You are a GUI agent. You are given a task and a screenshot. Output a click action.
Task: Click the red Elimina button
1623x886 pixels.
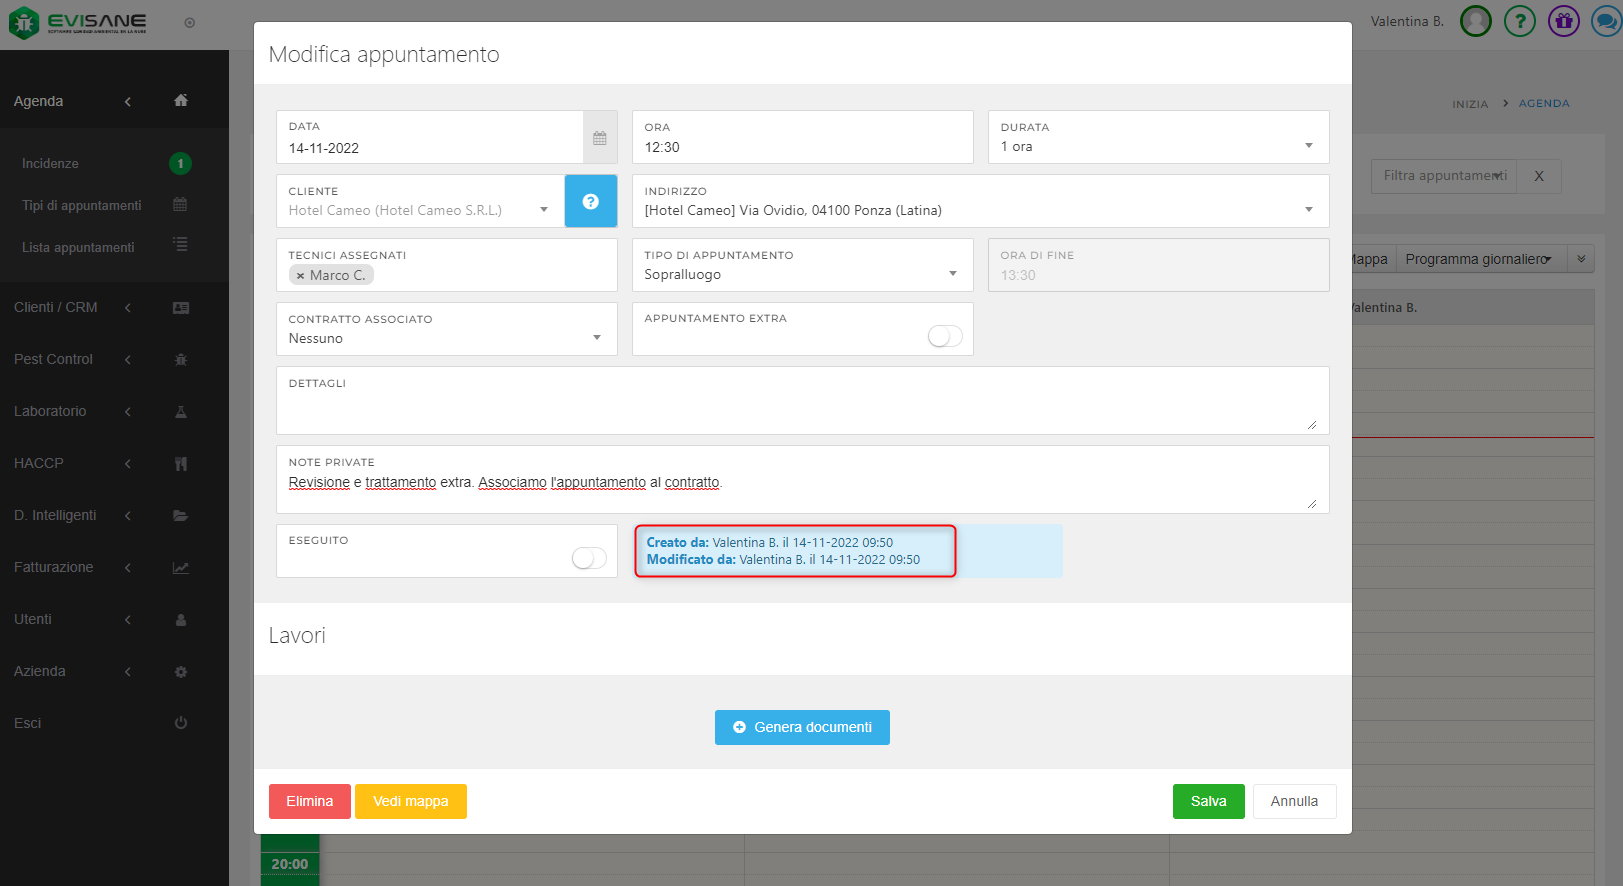pyautogui.click(x=309, y=801)
